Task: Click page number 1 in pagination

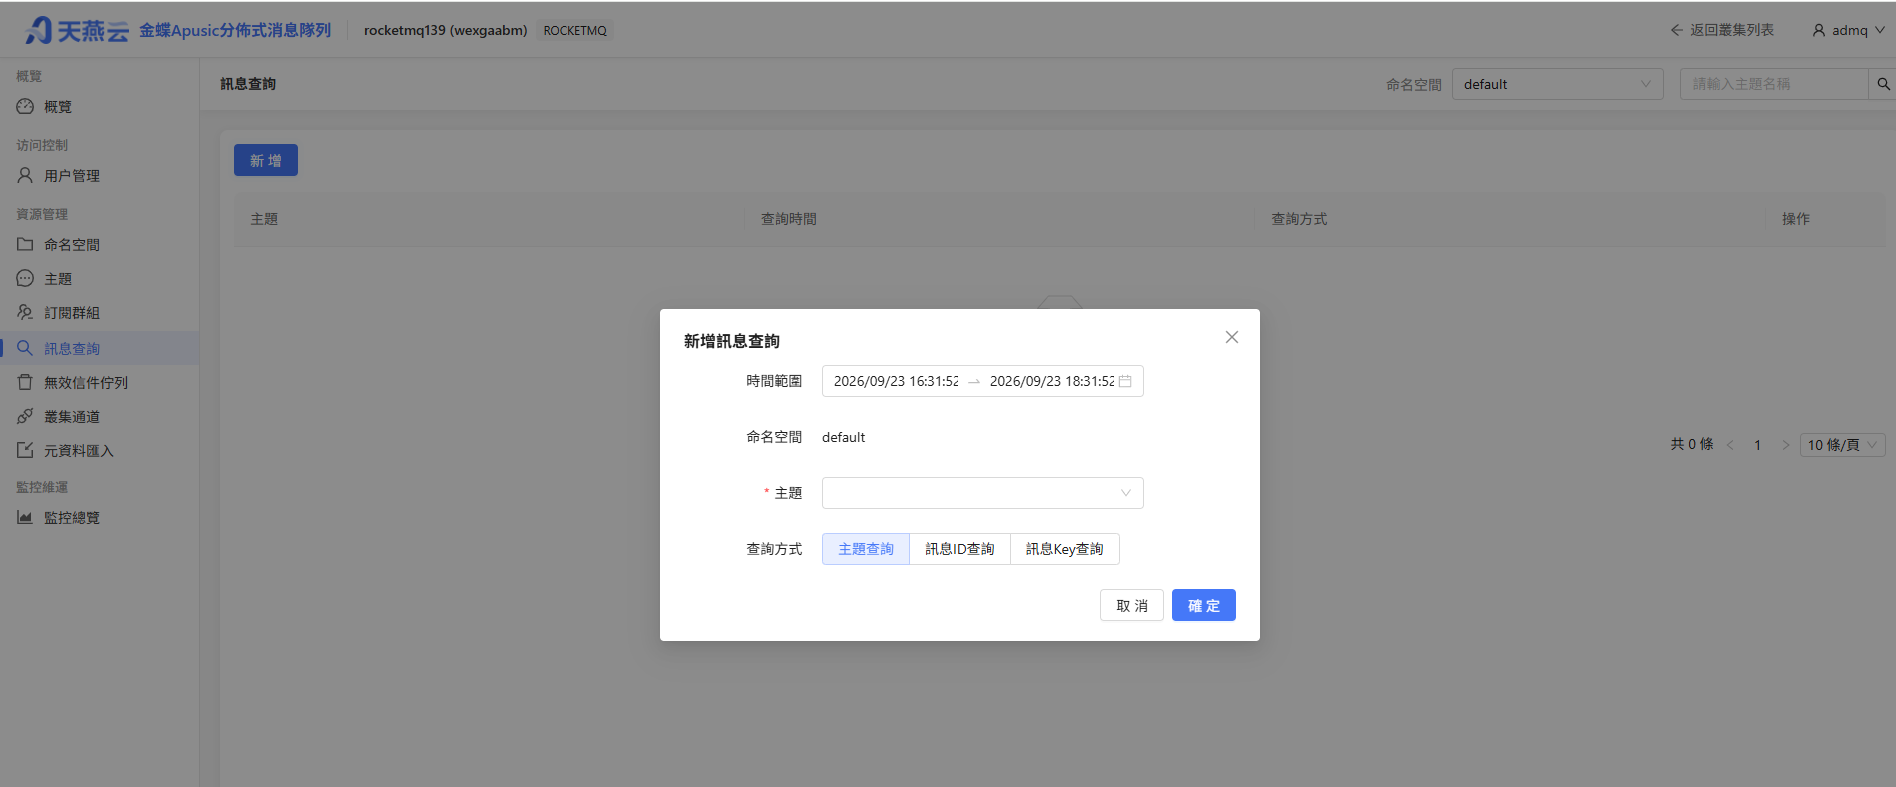Action: (x=1757, y=445)
